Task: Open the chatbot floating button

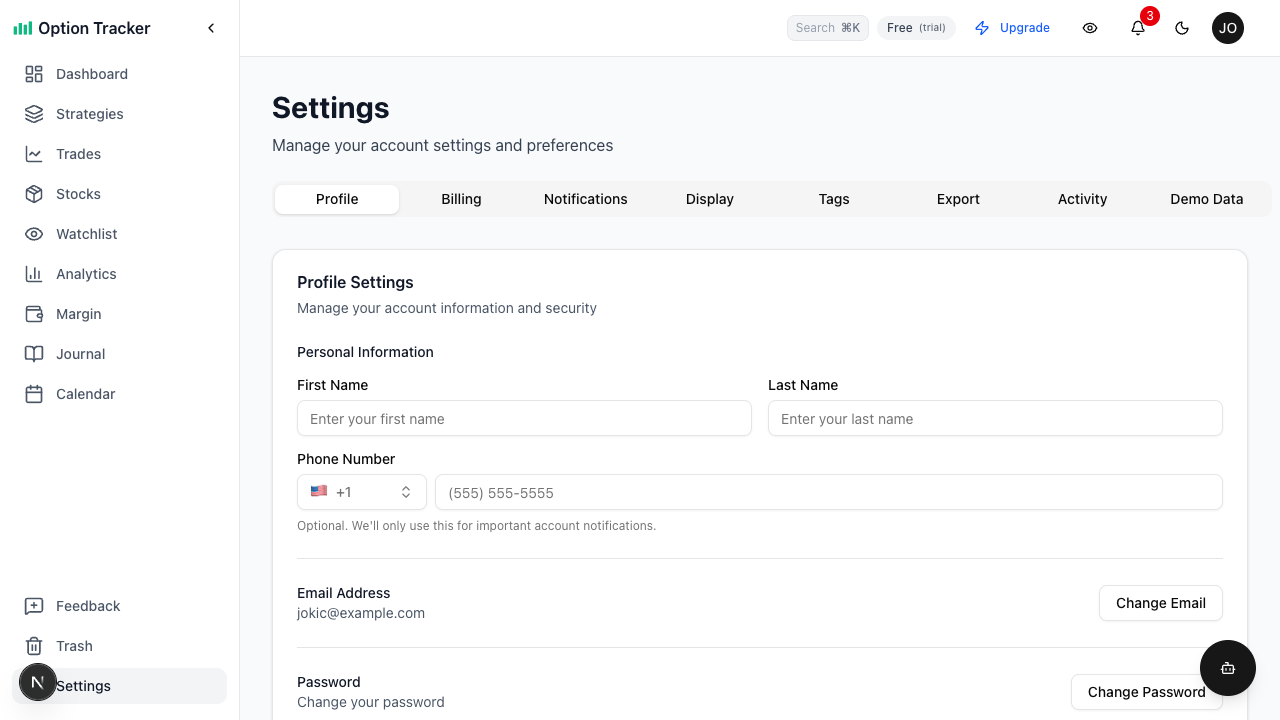Action: pyautogui.click(x=1227, y=668)
